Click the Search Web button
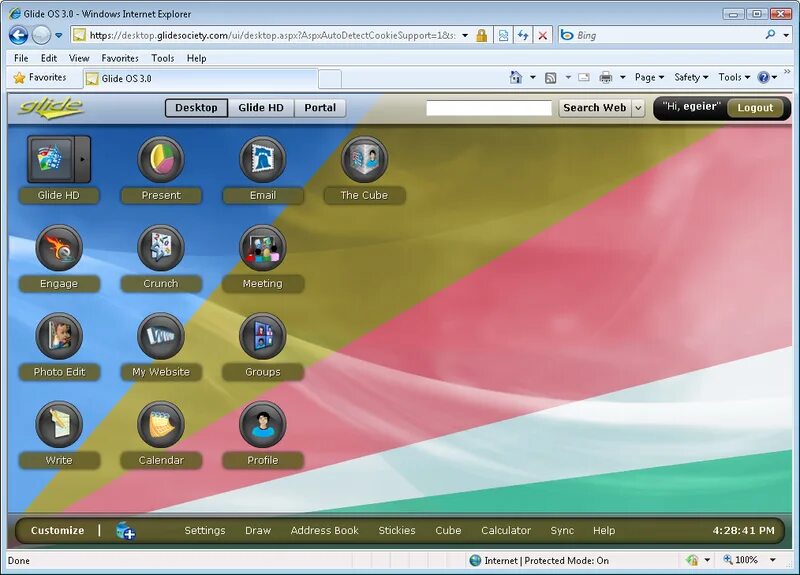The width and height of the screenshot is (800, 575). click(594, 108)
